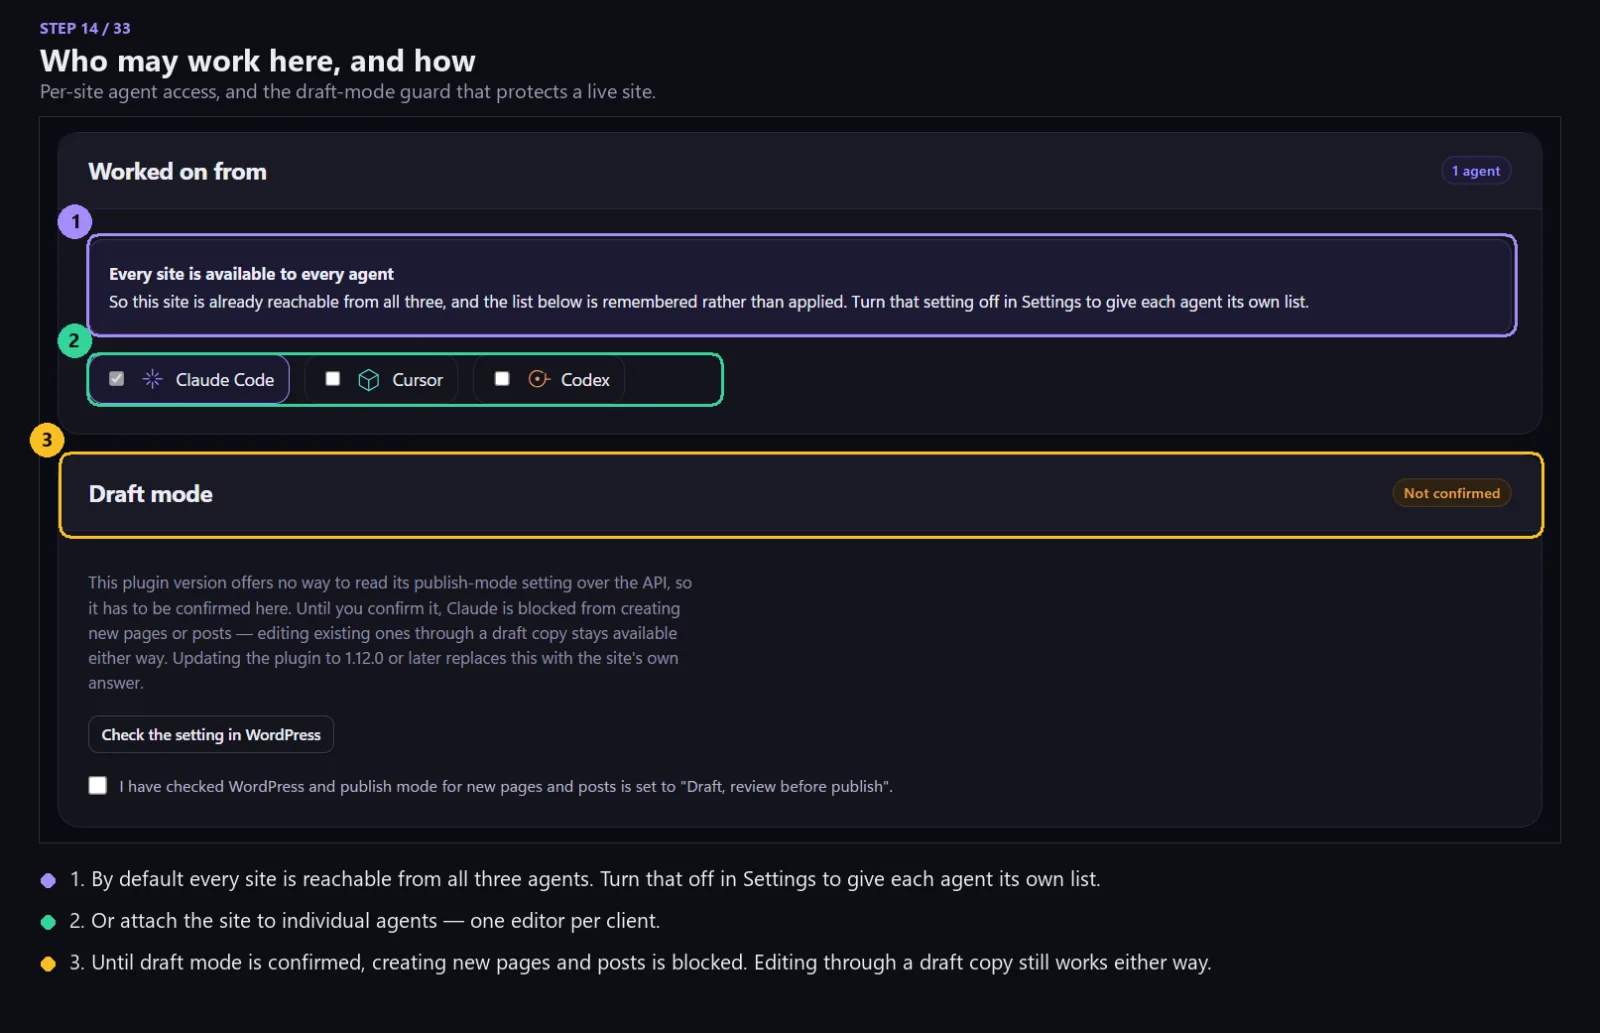Click the 'Cursor' label text
The image size is (1600, 1033).
pos(417,380)
